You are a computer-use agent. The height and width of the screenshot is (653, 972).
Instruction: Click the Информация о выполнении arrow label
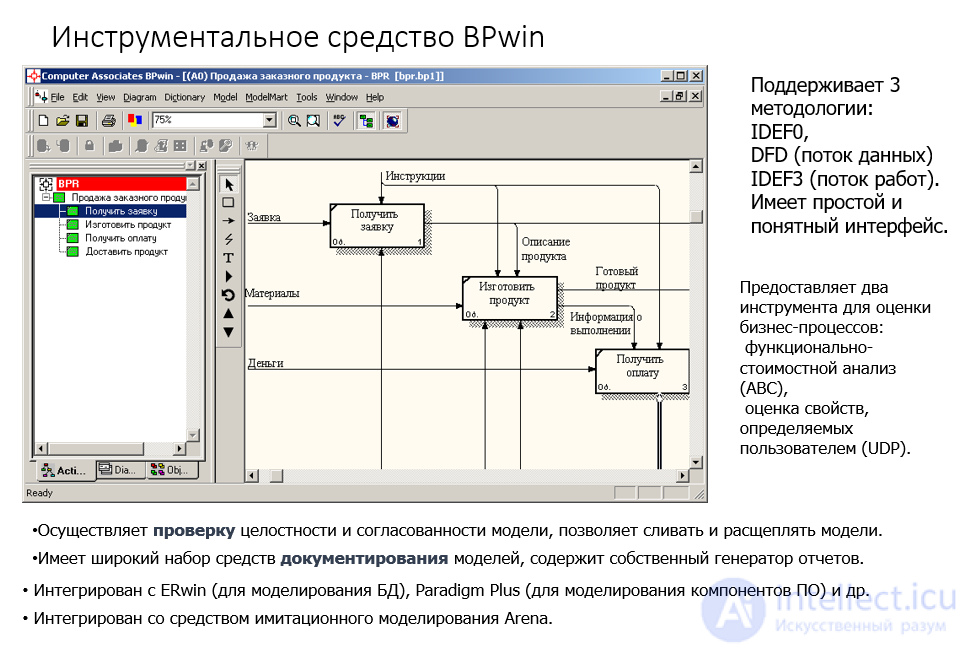(x=606, y=323)
